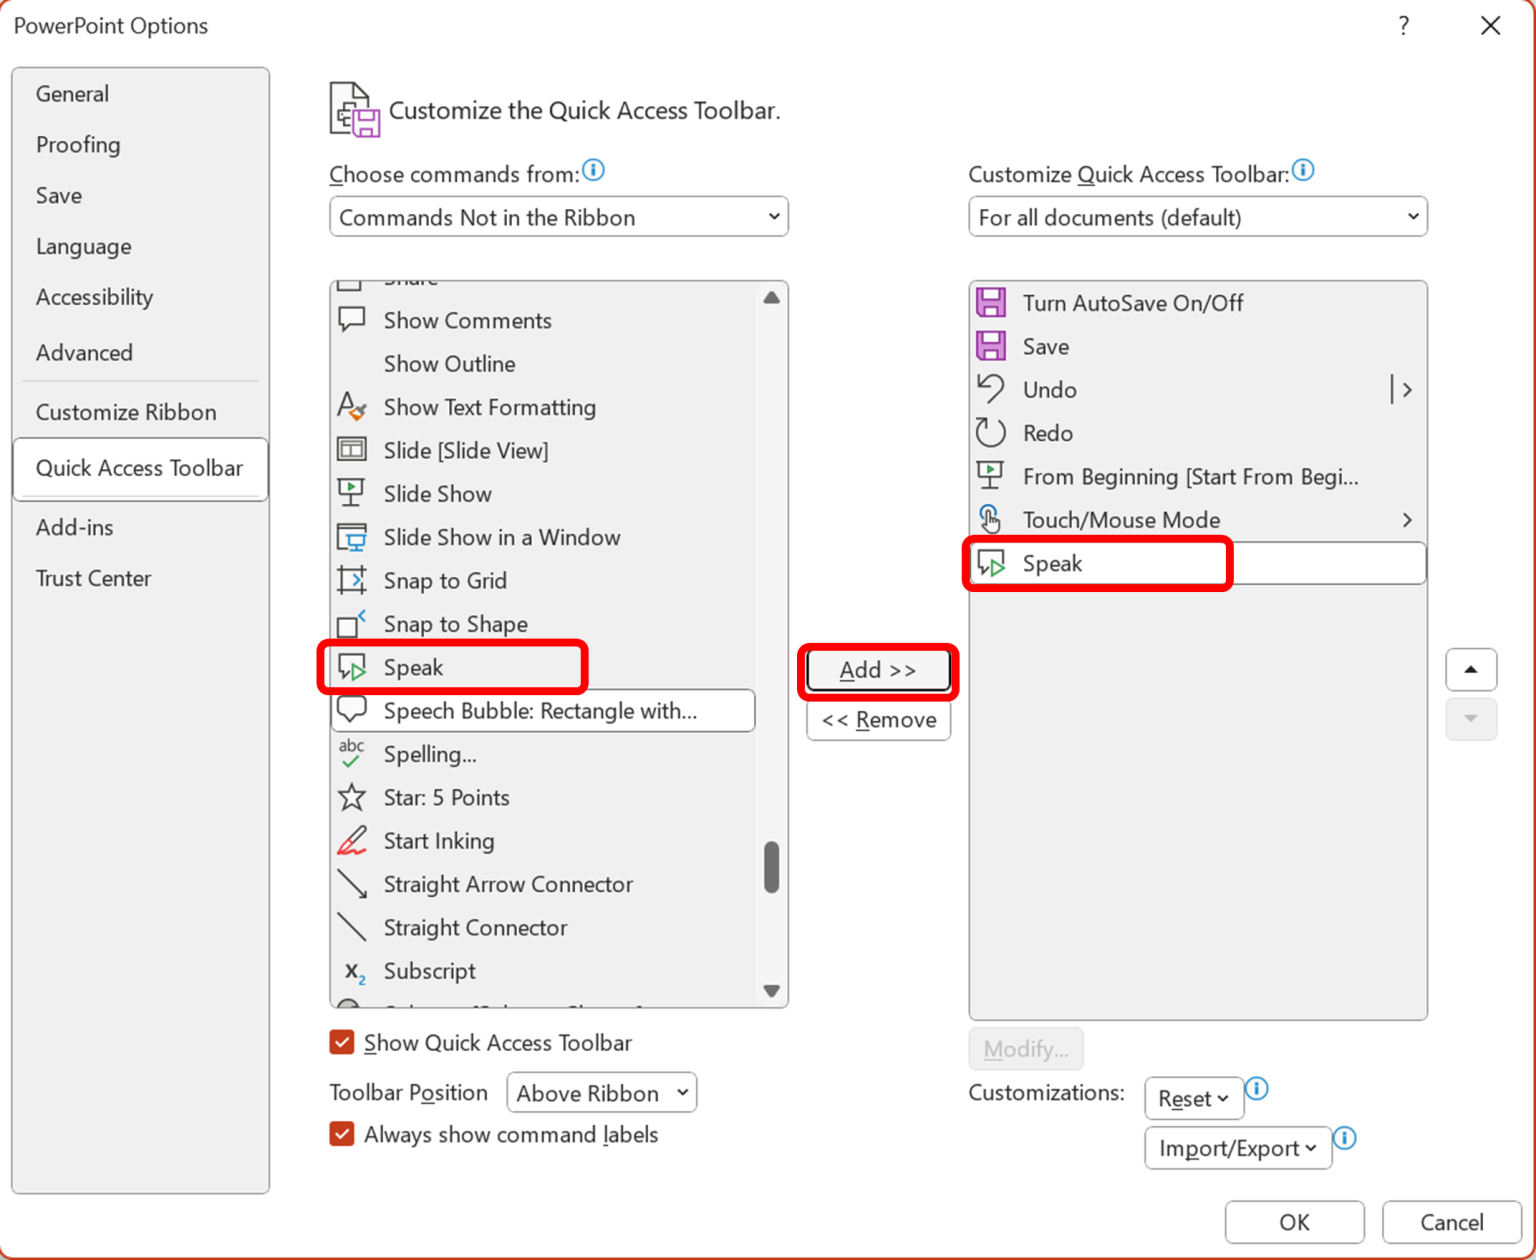Click the Start Inking pen icon
Screen dimensions: 1536x1260
point(352,841)
